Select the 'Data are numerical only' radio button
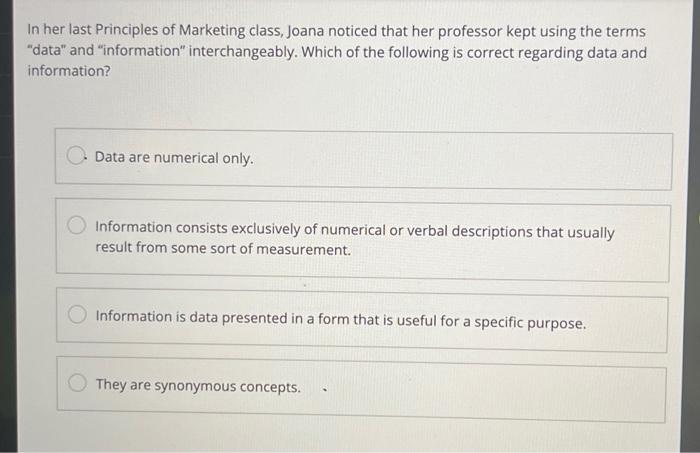This screenshot has height=453, width=700. [x=76, y=155]
